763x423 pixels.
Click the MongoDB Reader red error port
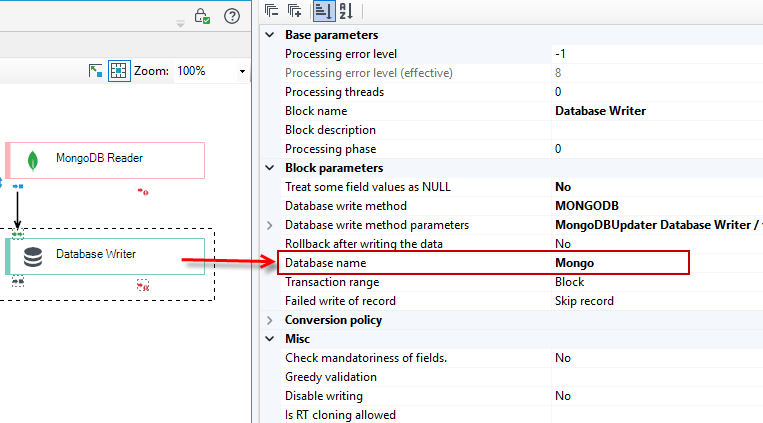pos(143,192)
